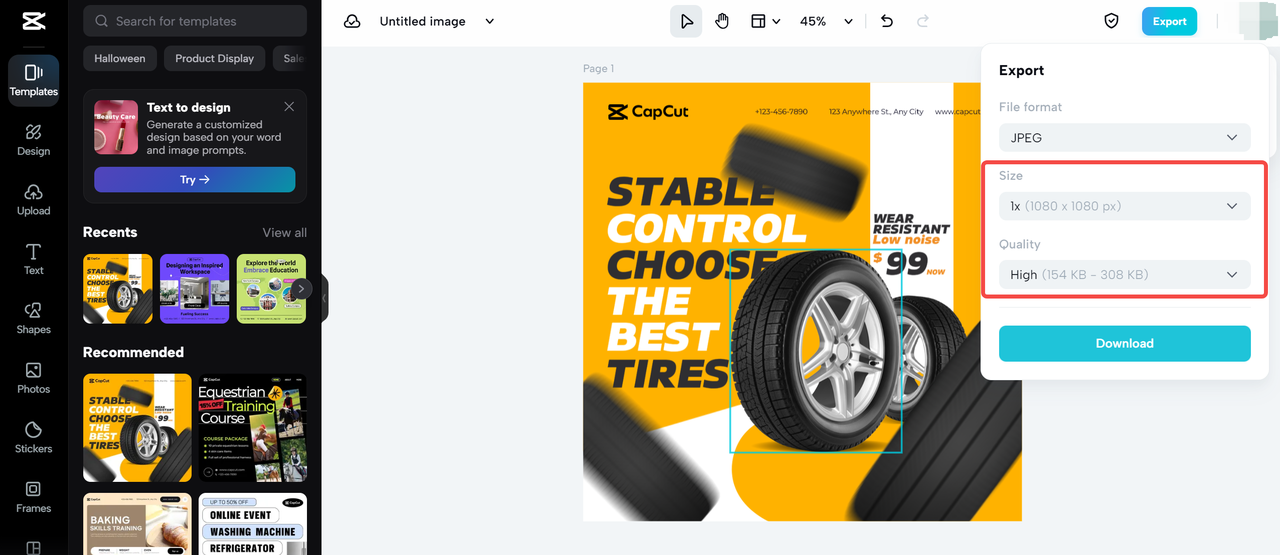Image resolution: width=1280 pixels, height=555 pixels.
Task: Open the Text sidebar tab
Action: coord(33,259)
